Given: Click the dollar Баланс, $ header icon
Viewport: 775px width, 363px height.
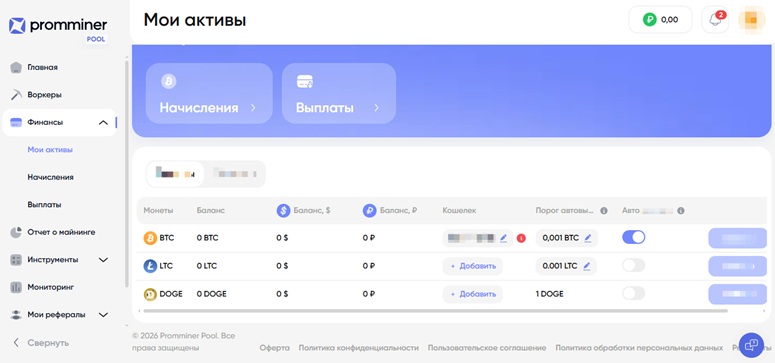Looking at the screenshot, I should [283, 211].
